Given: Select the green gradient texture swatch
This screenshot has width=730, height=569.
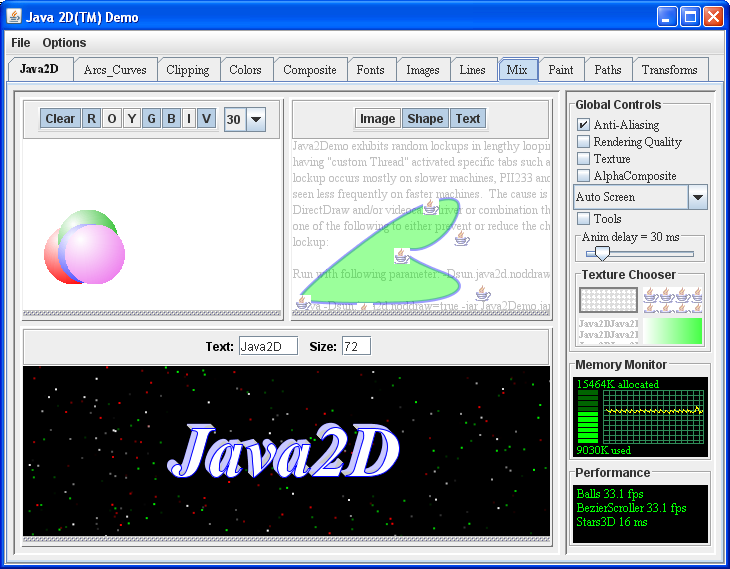Looking at the screenshot, I should click(673, 331).
